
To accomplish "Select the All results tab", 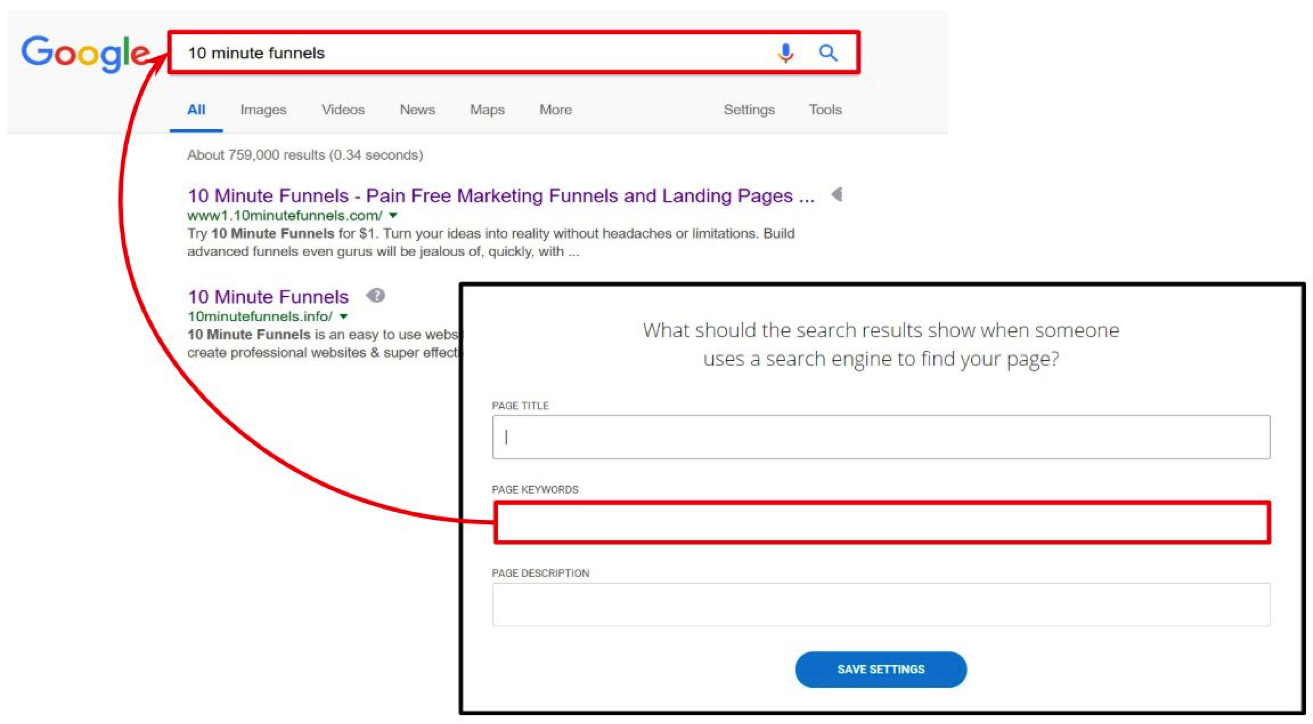I will coord(196,110).
